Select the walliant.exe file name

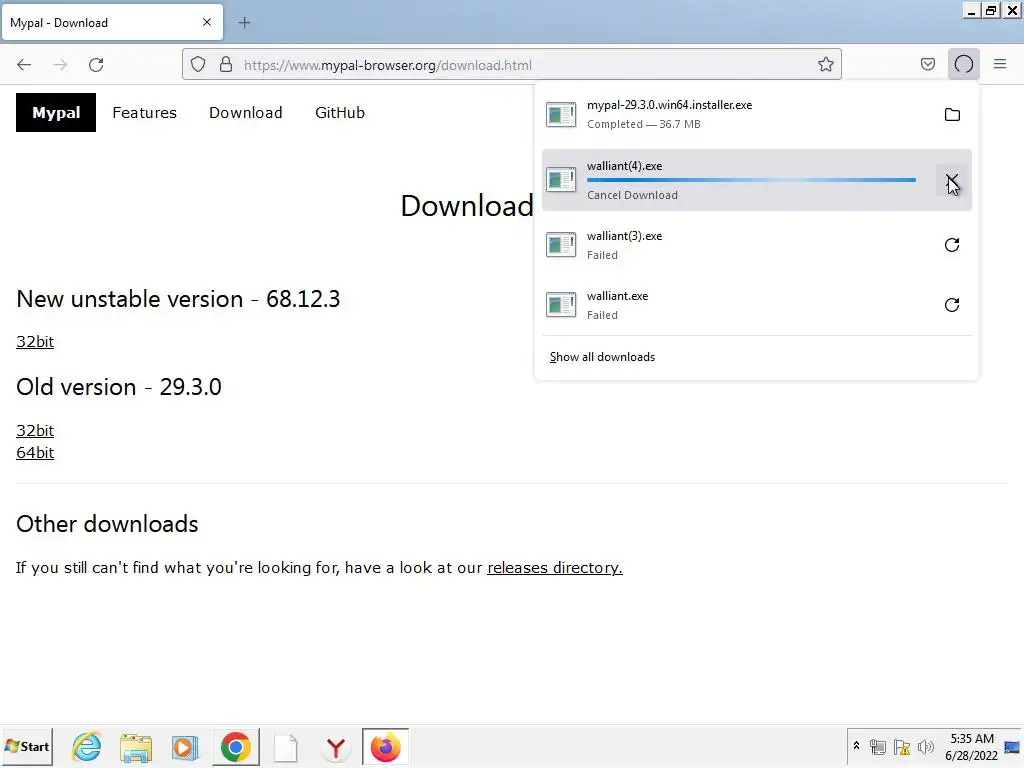click(617, 296)
